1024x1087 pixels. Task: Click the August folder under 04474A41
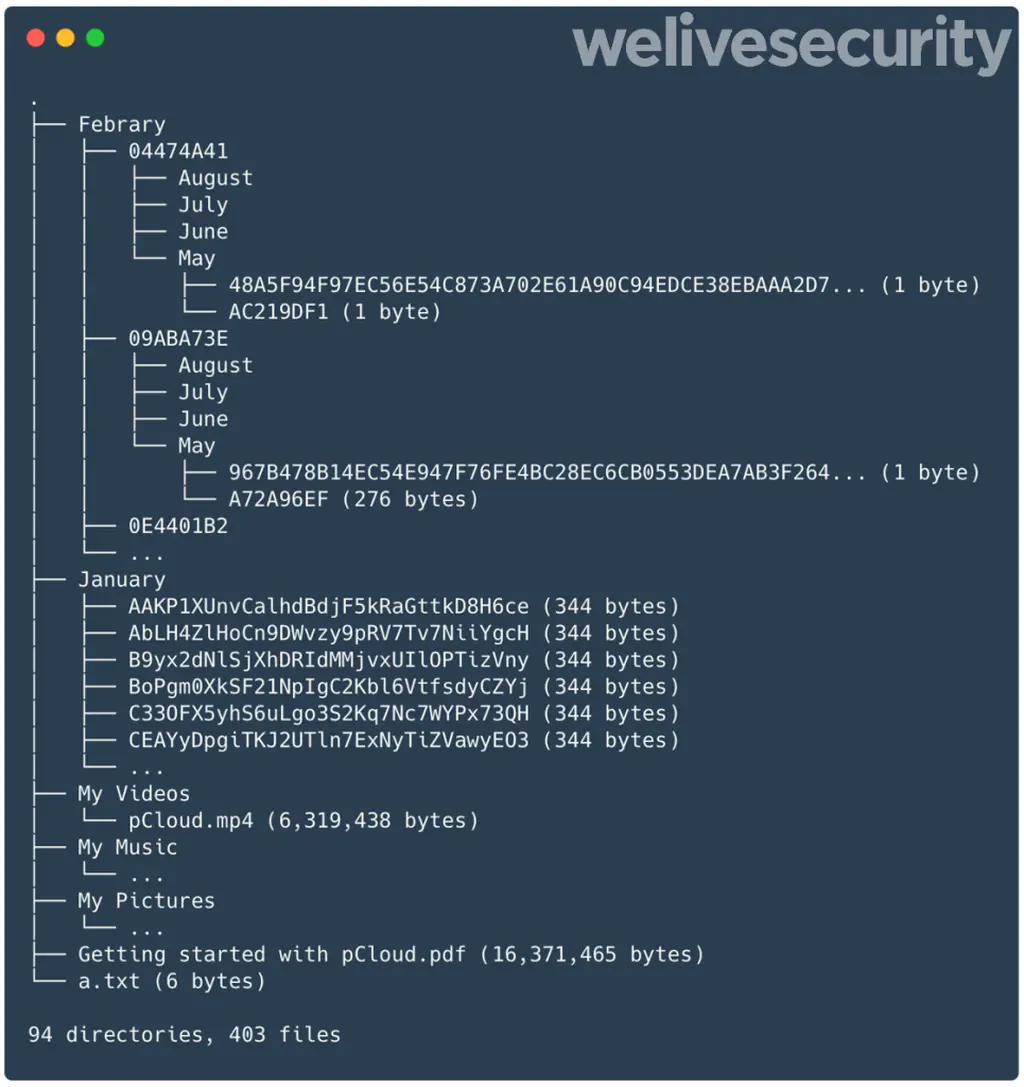coord(216,178)
